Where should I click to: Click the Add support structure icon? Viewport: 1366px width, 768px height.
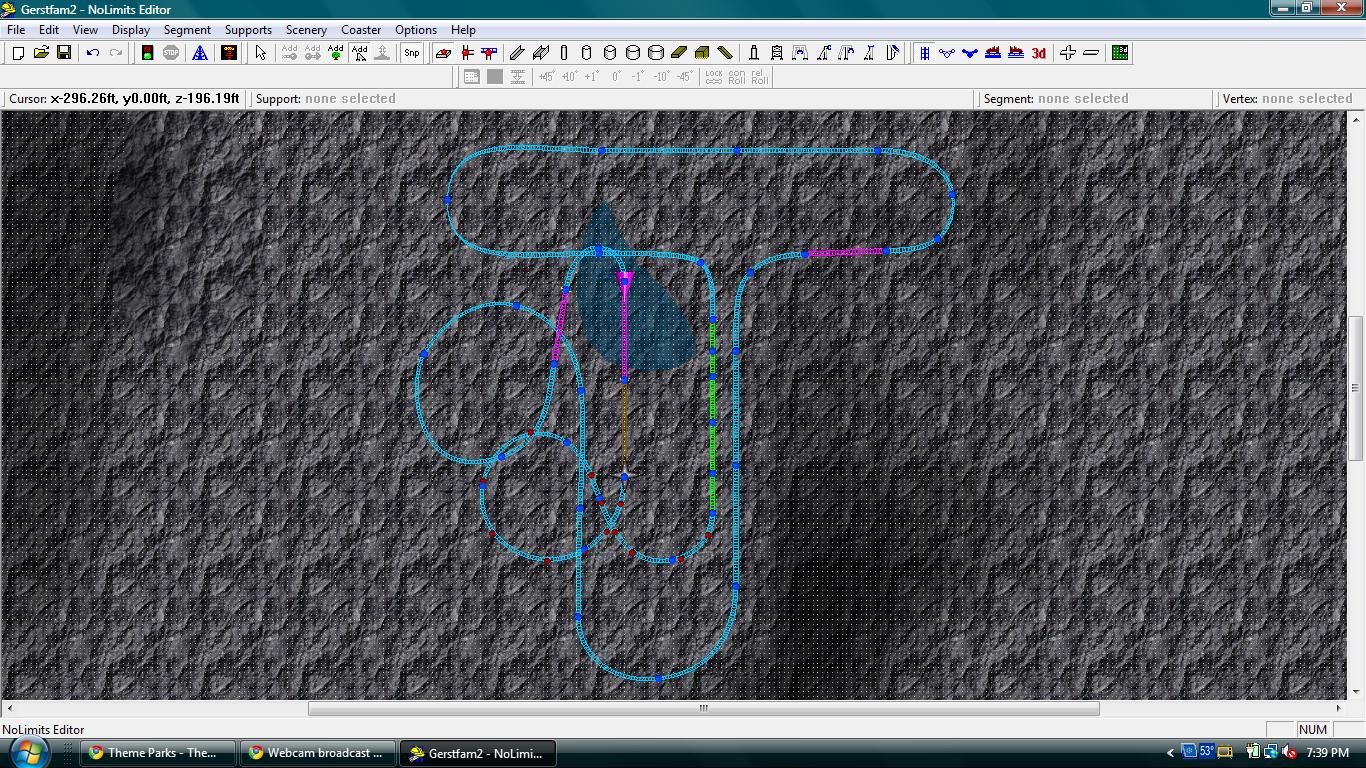(359, 53)
